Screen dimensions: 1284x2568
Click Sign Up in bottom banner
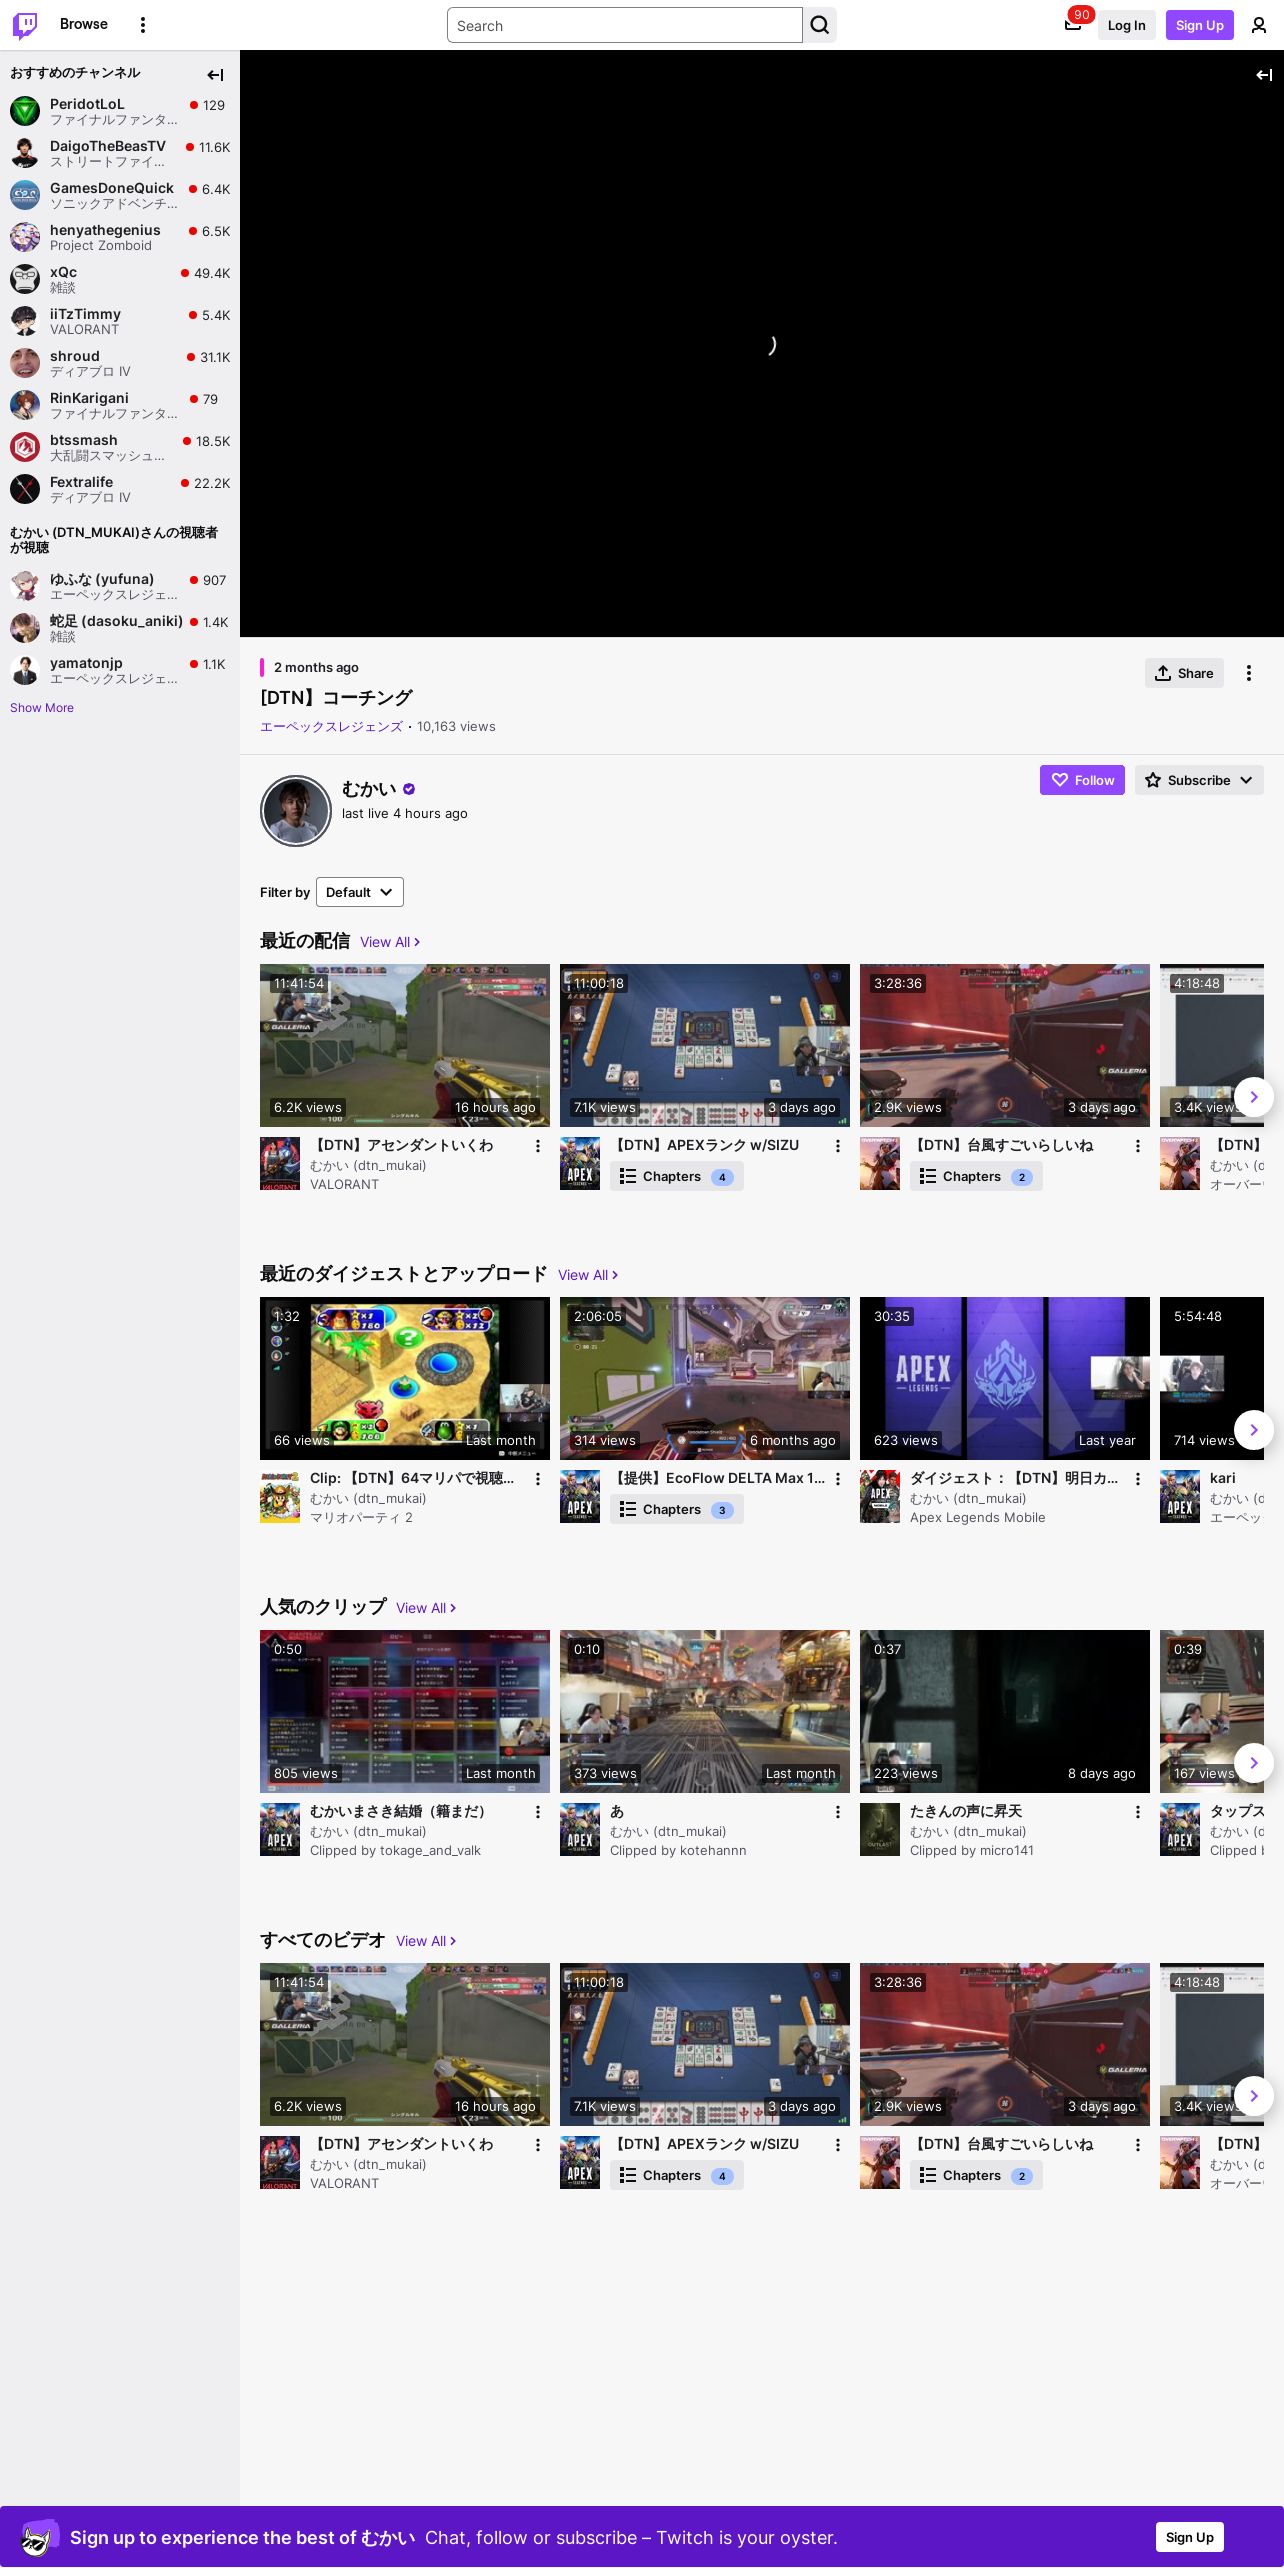(1190, 2537)
